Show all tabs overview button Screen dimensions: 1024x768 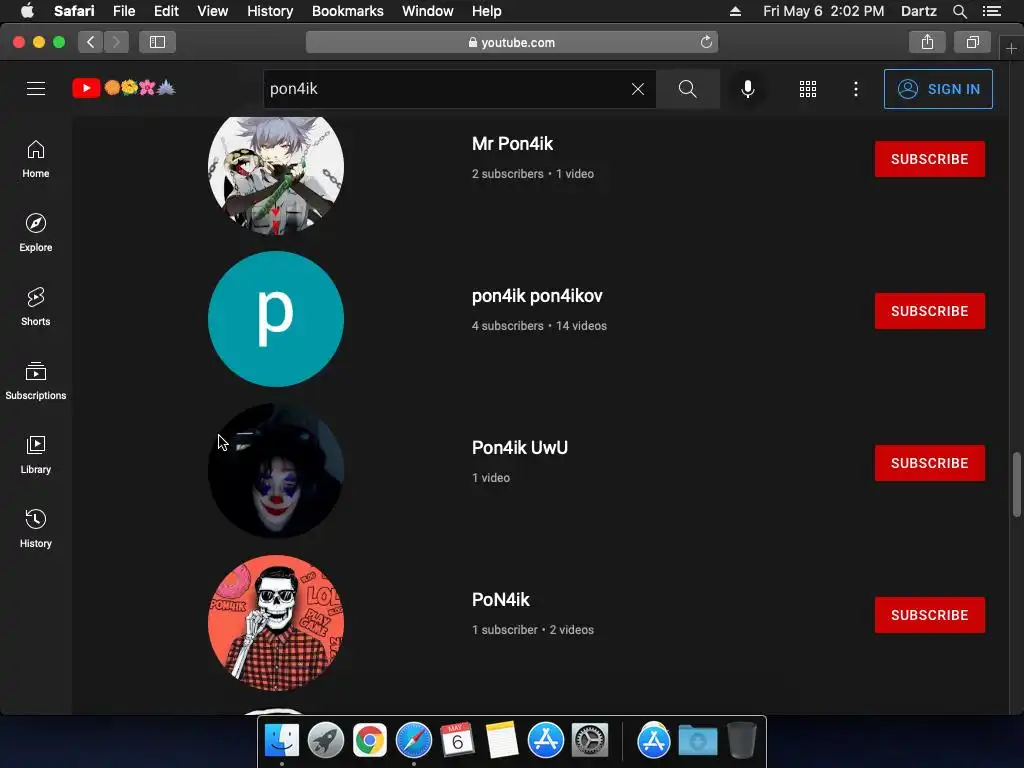coord(972,42)
